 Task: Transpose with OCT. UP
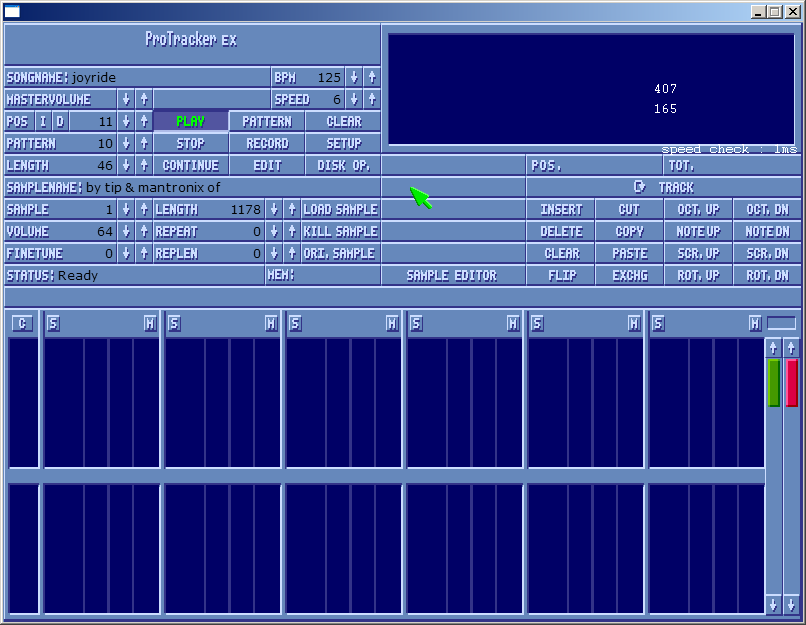tap(698, 209)
